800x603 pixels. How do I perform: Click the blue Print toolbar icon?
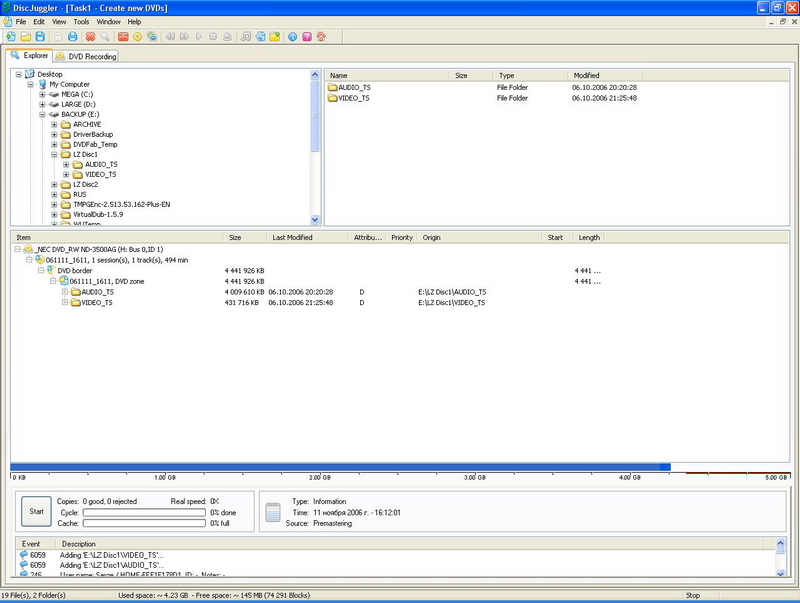[x=73, y=37]
